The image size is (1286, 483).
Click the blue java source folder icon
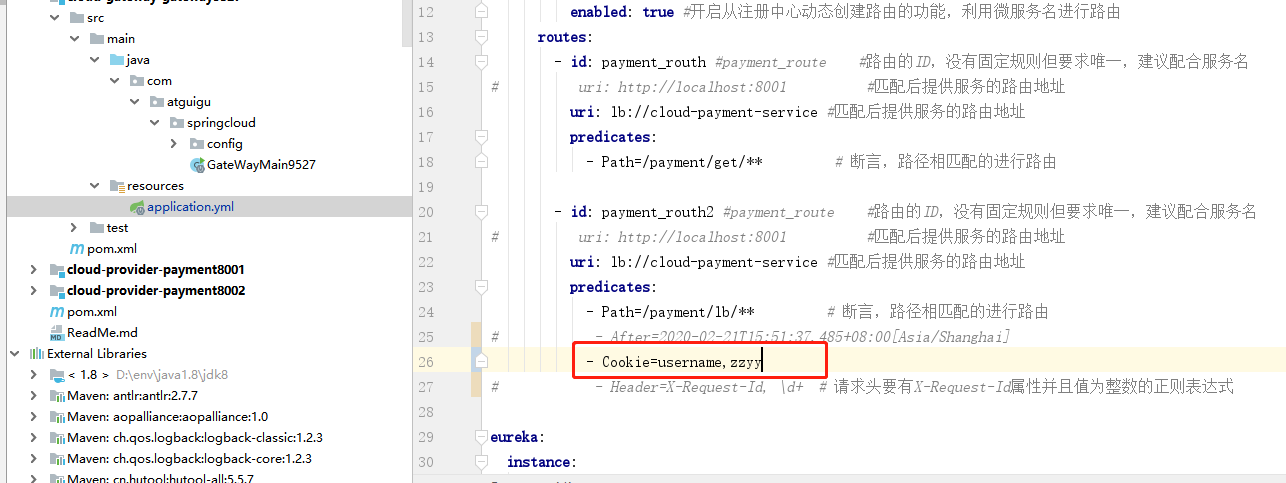coord(117,60)
